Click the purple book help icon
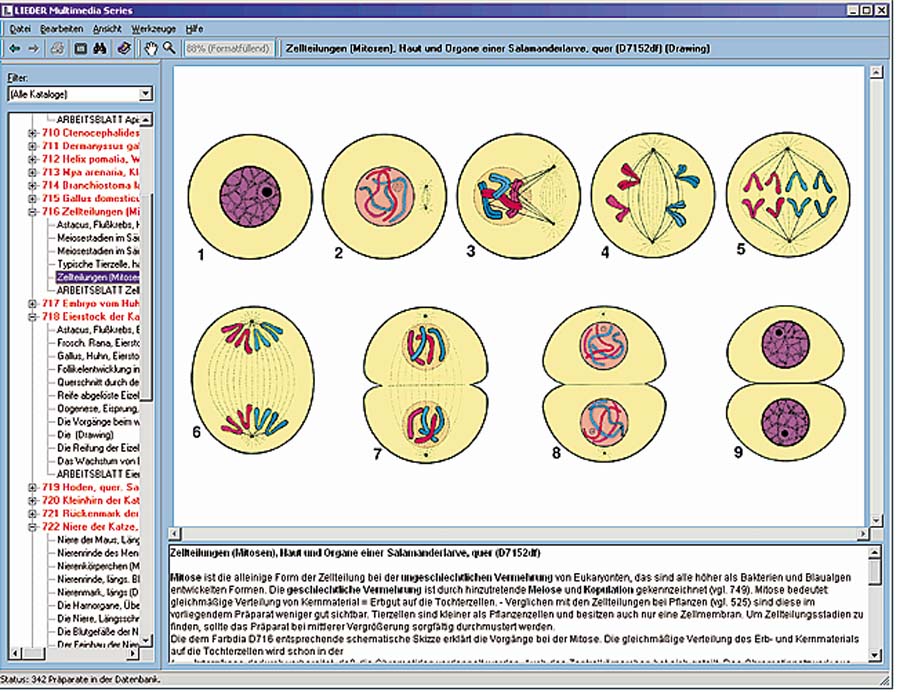Viewport: 900px width, 692px height. 124,49
